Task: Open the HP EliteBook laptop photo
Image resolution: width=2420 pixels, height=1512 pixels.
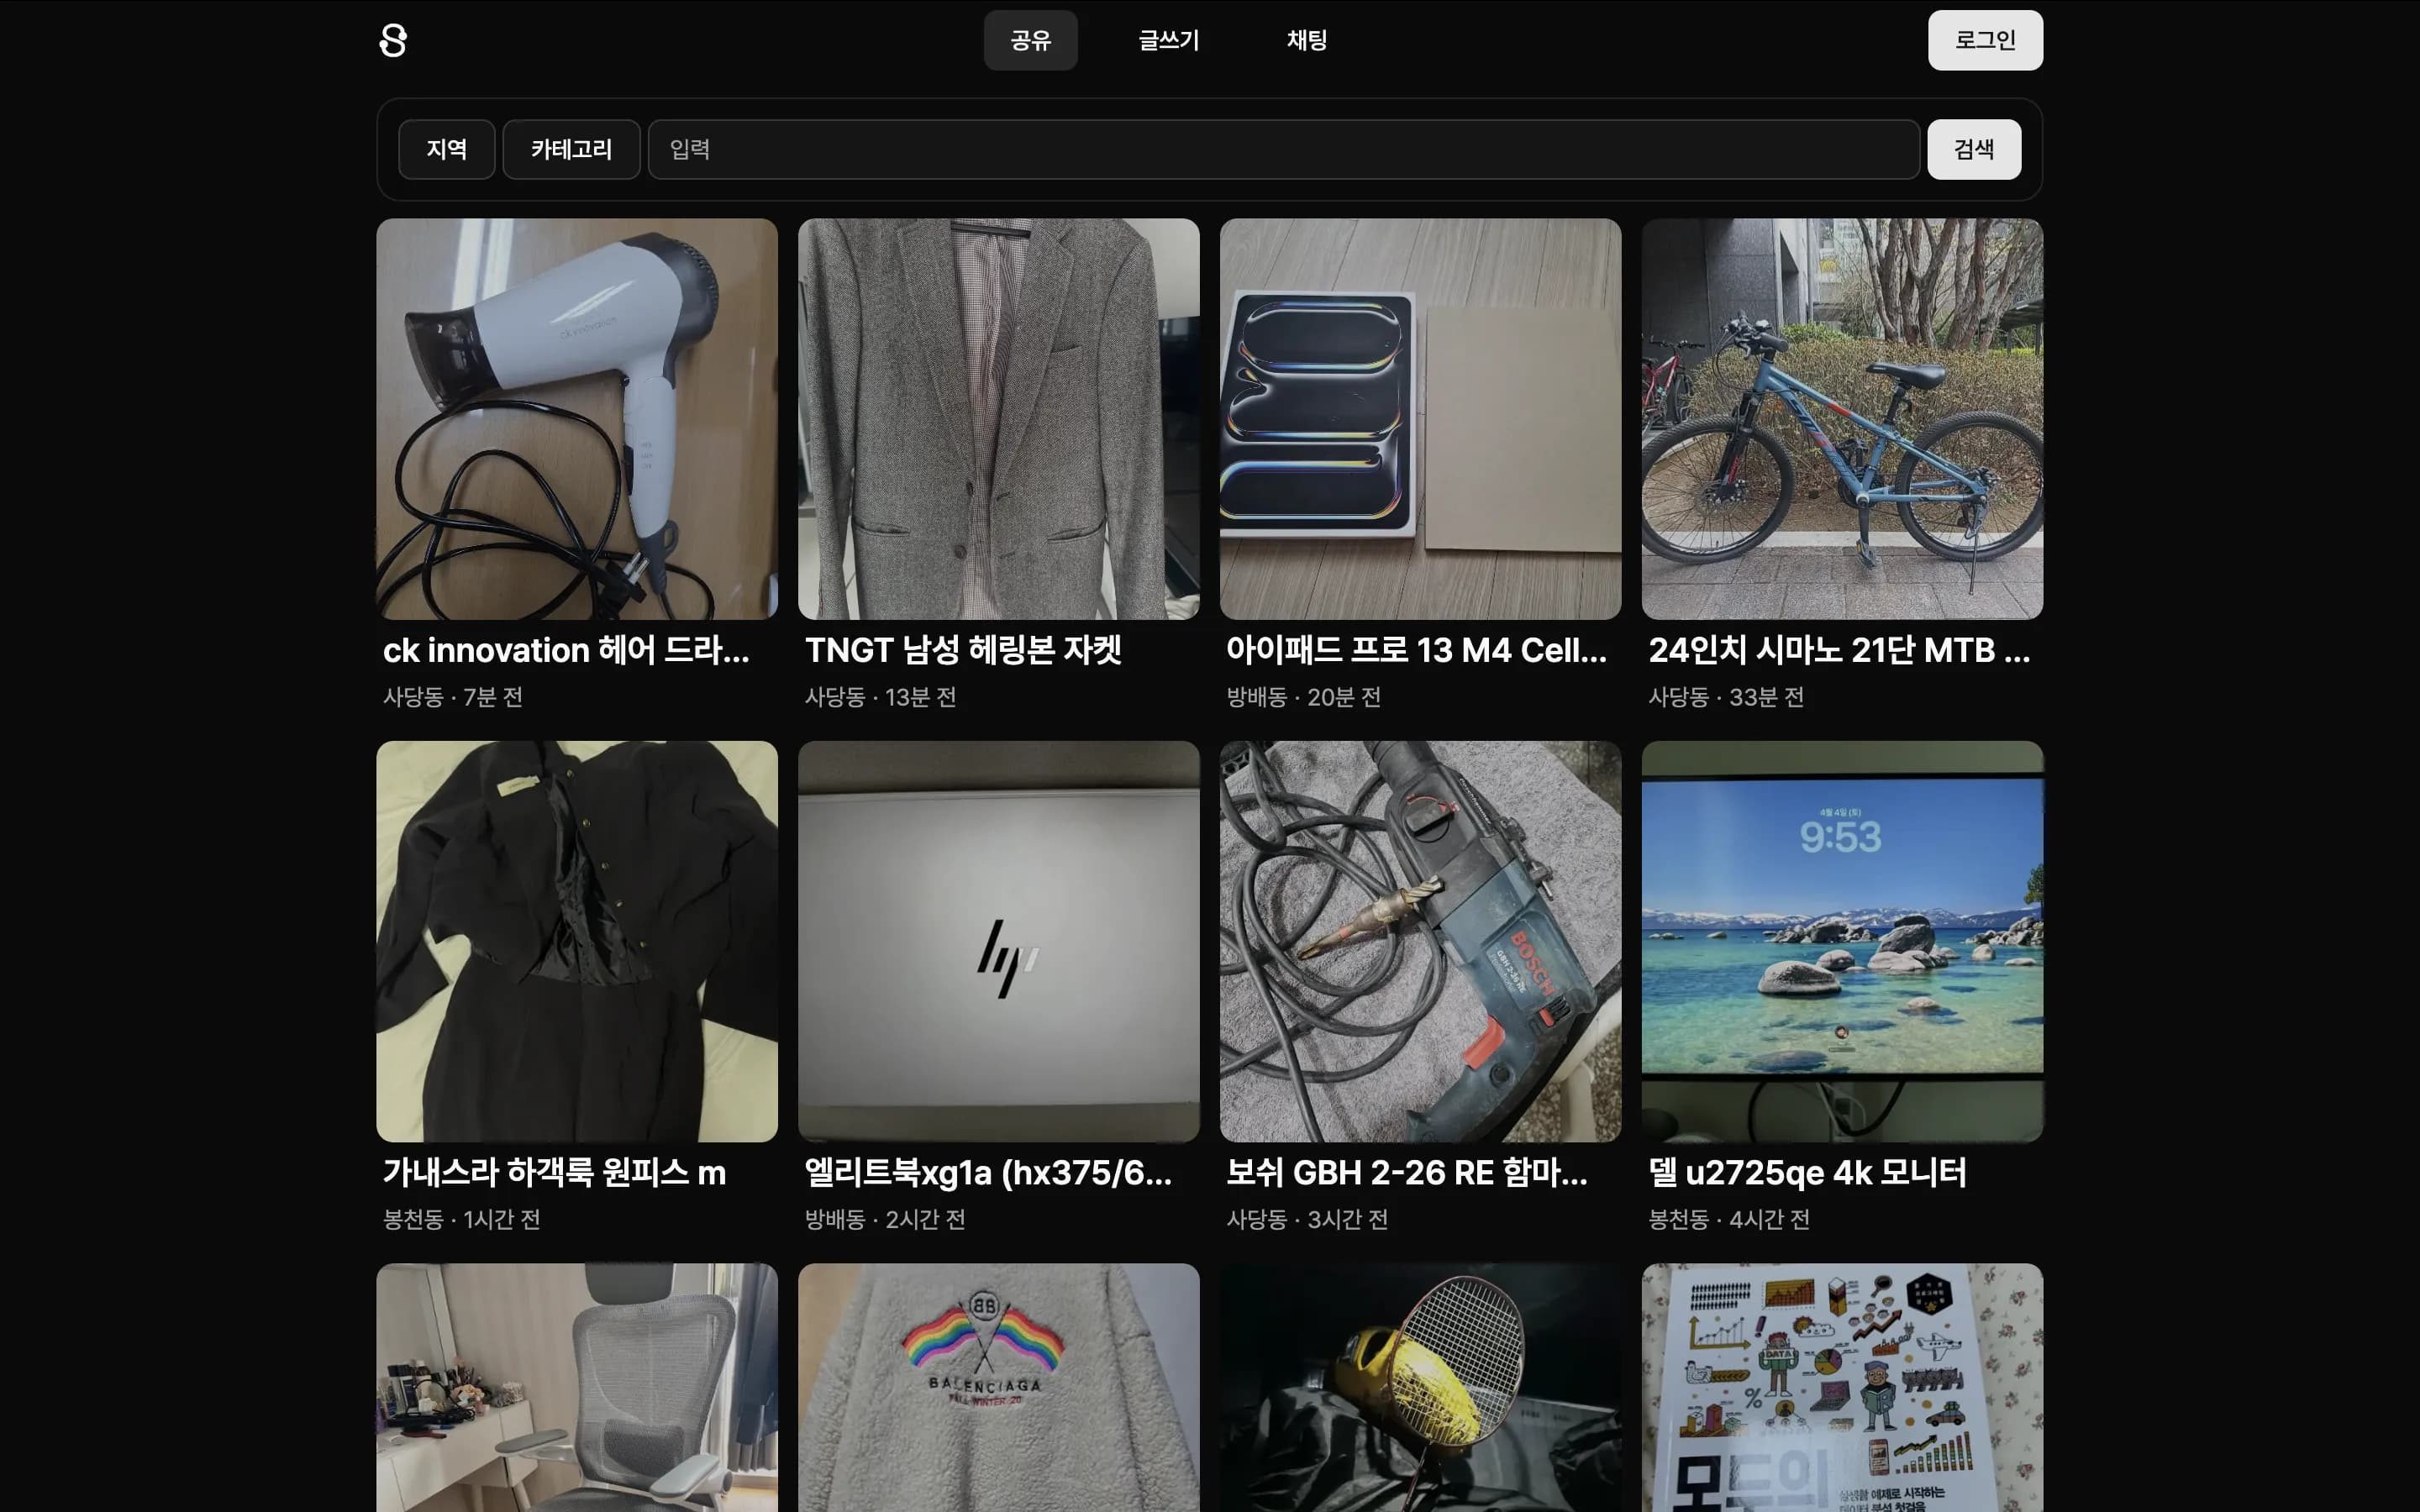Action: pos(999,941)
